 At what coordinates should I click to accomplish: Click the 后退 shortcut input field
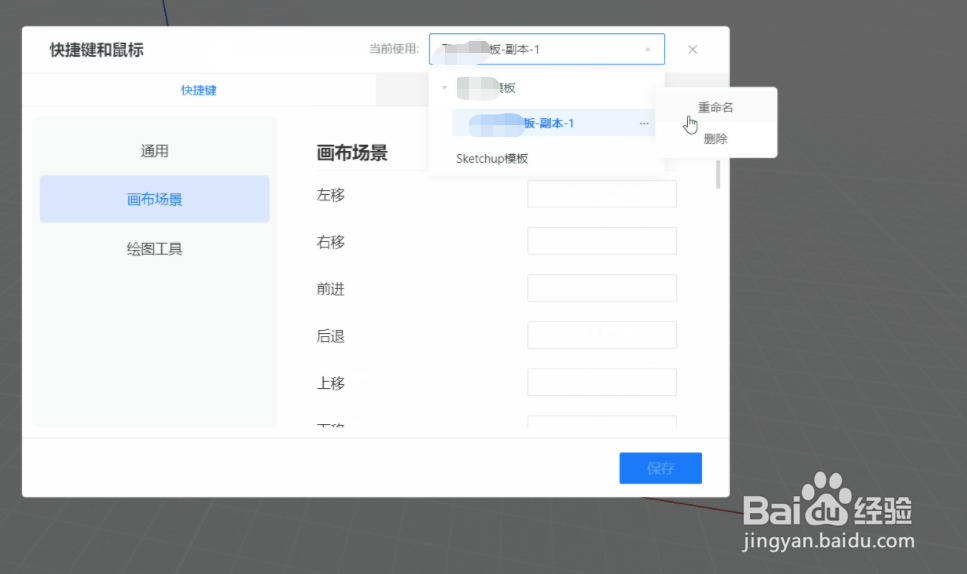pyautogui.click(x=602, y=335)
